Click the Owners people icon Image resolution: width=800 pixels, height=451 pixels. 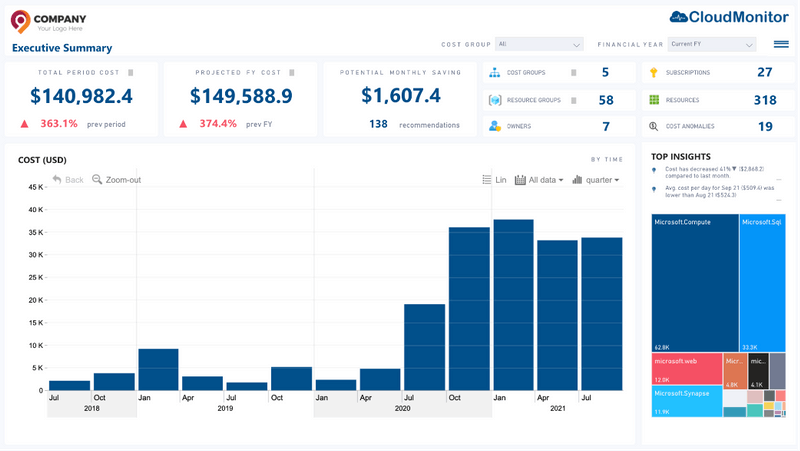click(x=494, y=126)
